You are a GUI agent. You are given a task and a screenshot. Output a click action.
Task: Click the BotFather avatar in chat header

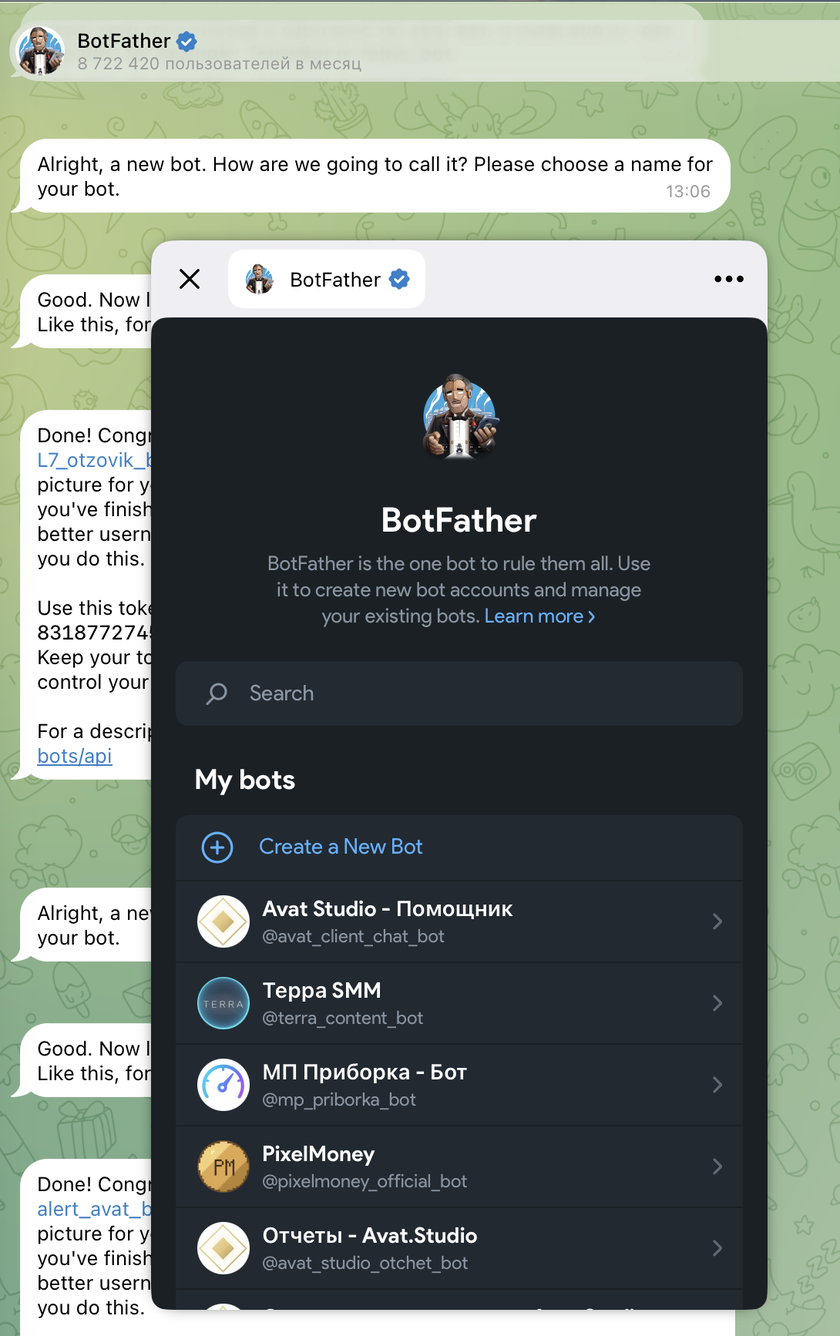coord(42,51)
